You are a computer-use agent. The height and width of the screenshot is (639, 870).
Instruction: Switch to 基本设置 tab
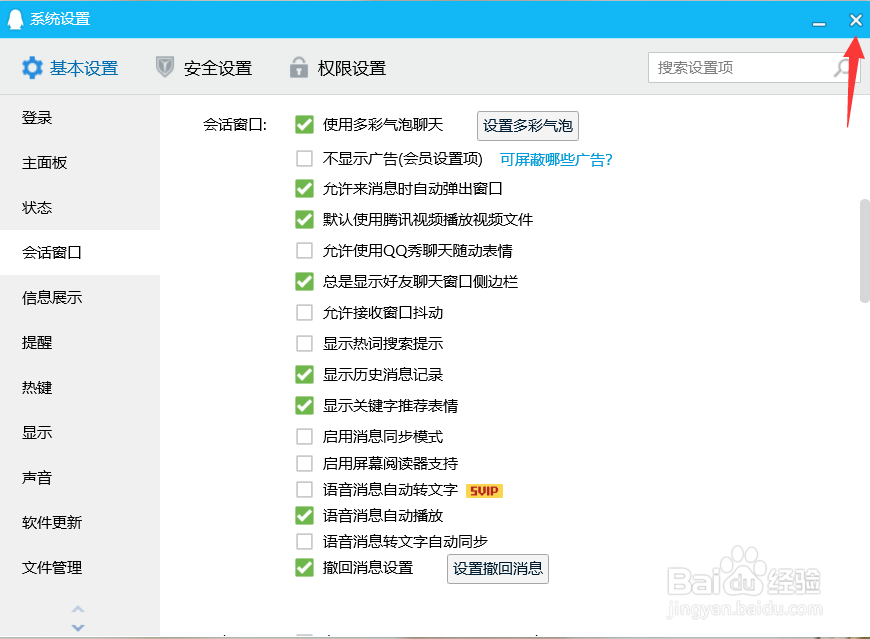(70, 68)
